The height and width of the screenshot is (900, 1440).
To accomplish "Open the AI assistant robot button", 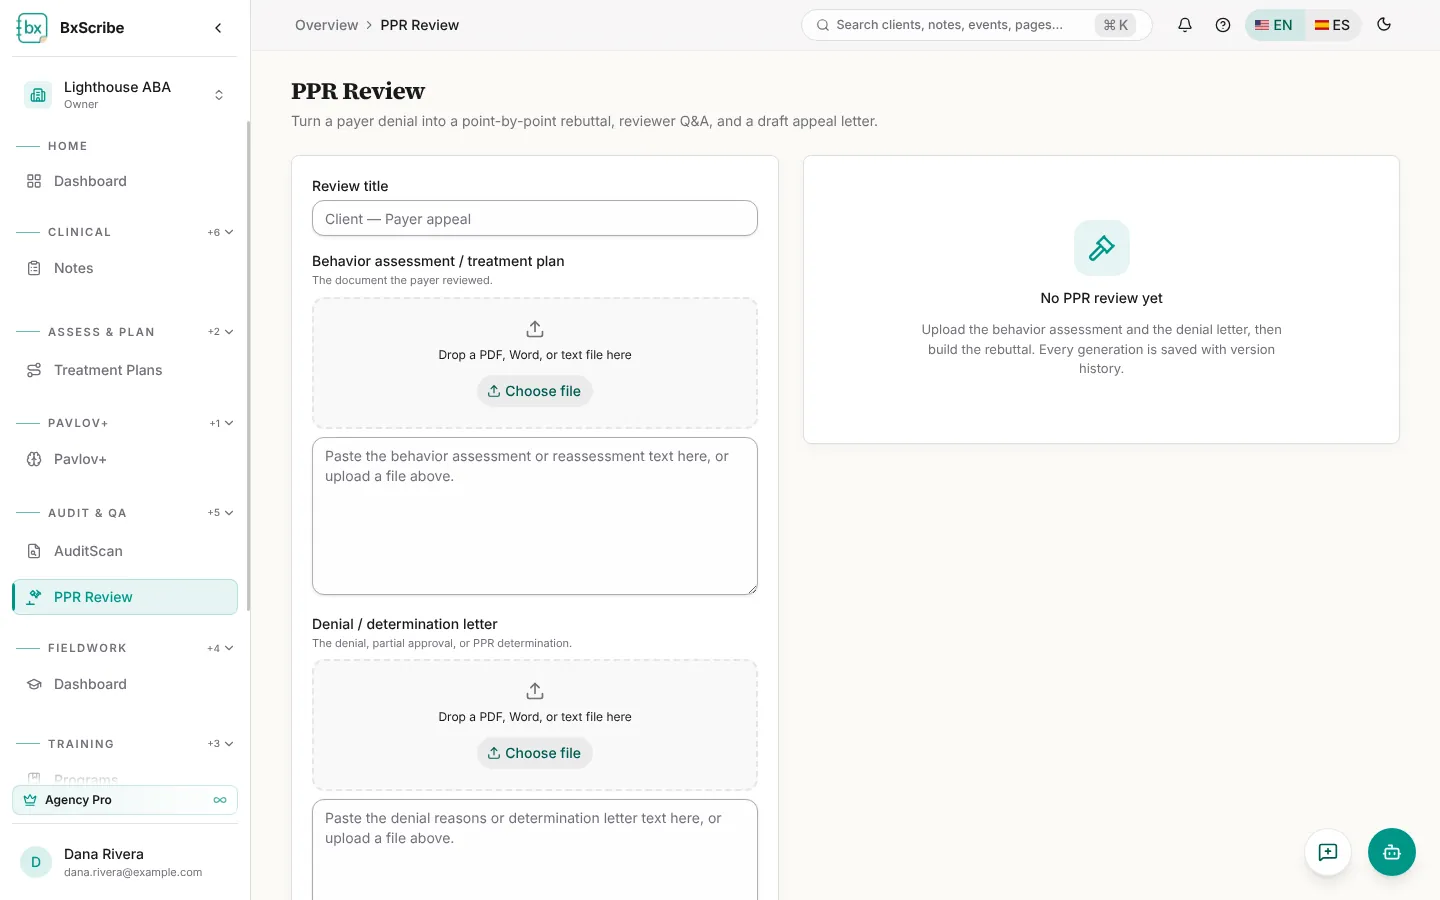I will [x=1392, y=852].
